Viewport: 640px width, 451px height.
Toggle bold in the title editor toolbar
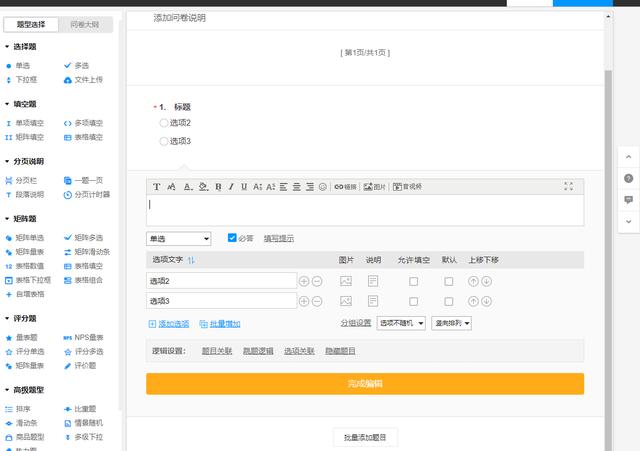(x=218, y=187)
